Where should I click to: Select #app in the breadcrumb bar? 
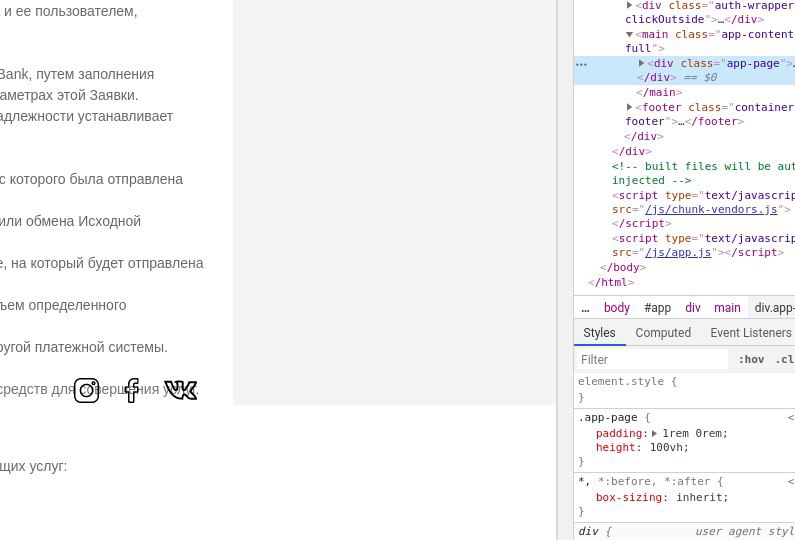(x=658, y=308)
